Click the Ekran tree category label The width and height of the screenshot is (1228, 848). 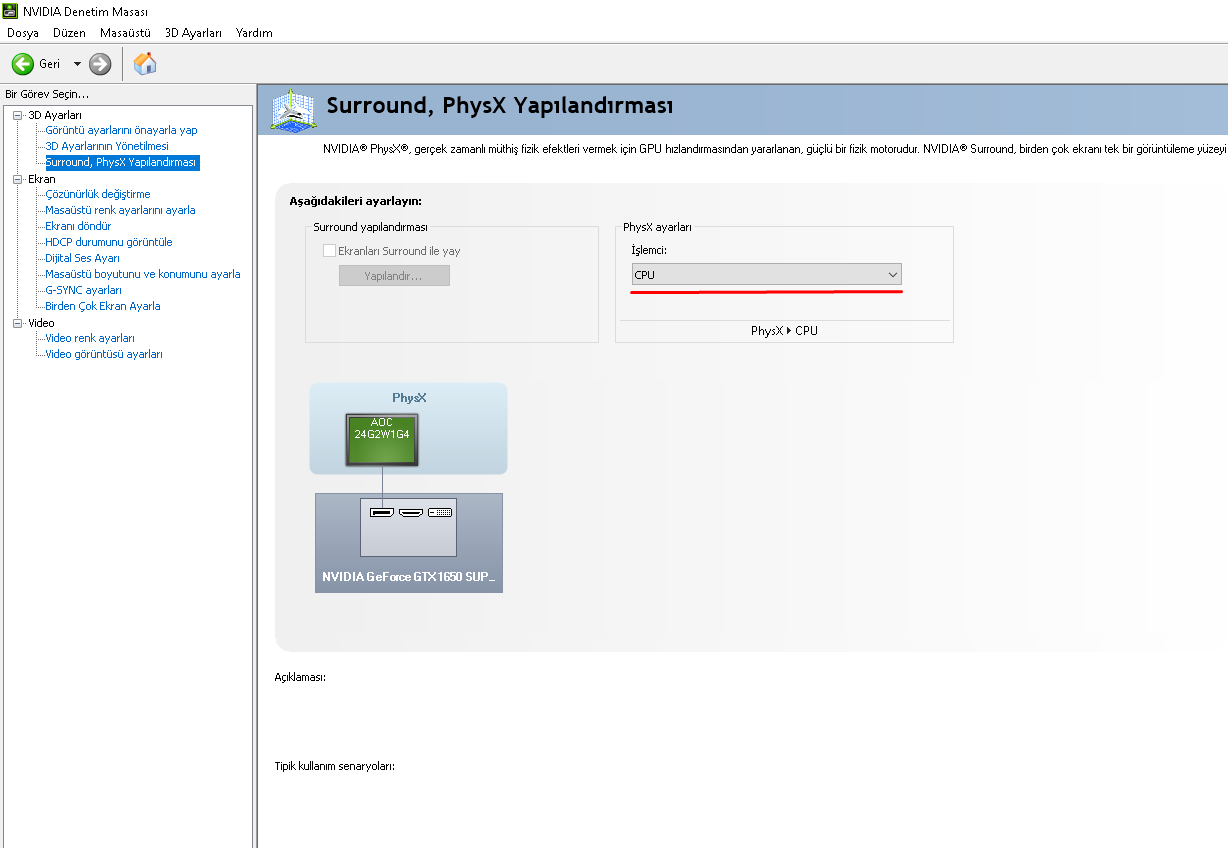coord(42,179)
